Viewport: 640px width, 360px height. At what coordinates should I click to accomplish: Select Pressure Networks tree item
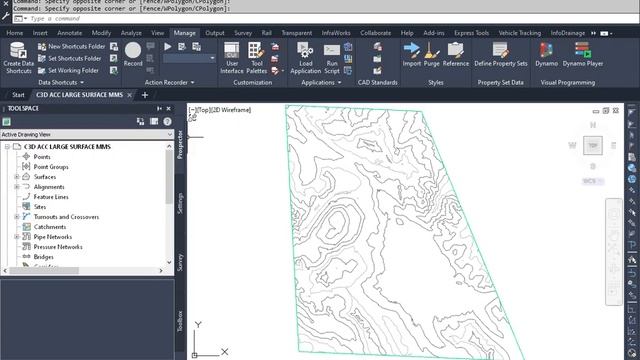(58, 247)
